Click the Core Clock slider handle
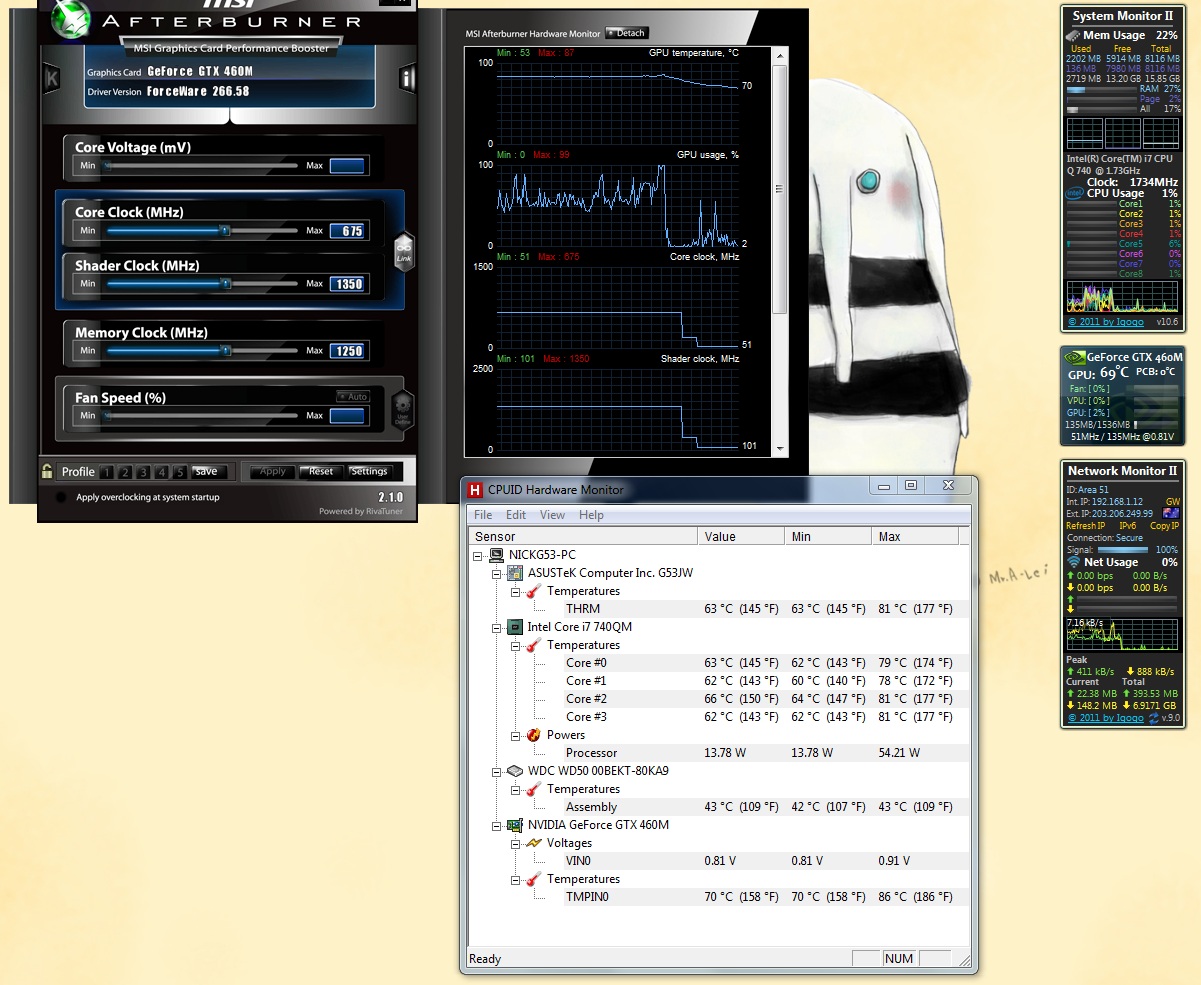The width and height of the screenshot is (1201, 985). coord(226,231)
